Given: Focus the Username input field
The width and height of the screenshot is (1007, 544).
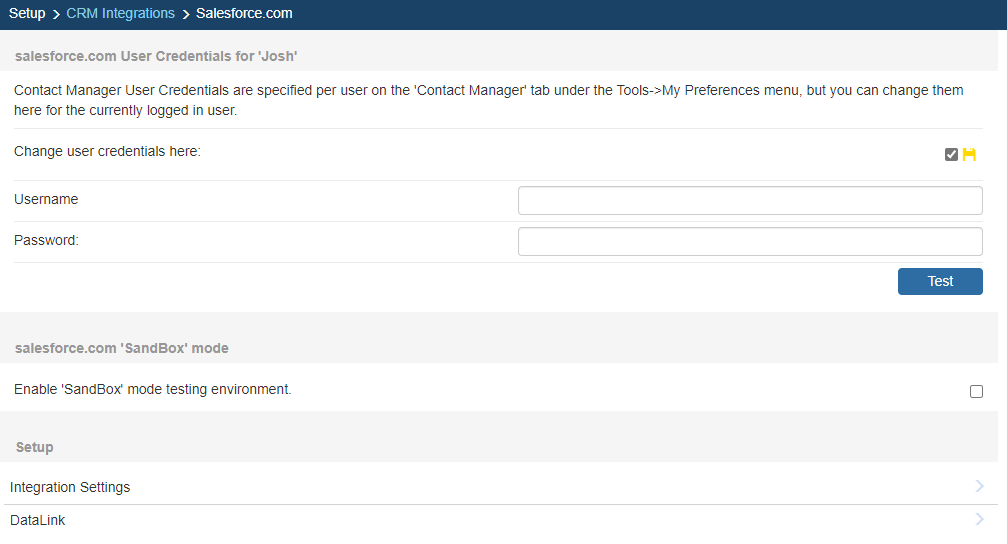Looking at the screenshot, I should [x=750, y=200].
